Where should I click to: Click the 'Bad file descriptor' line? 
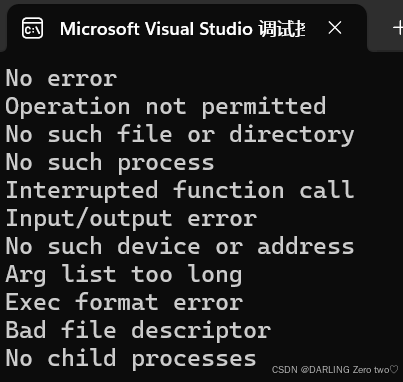[138, 331]
